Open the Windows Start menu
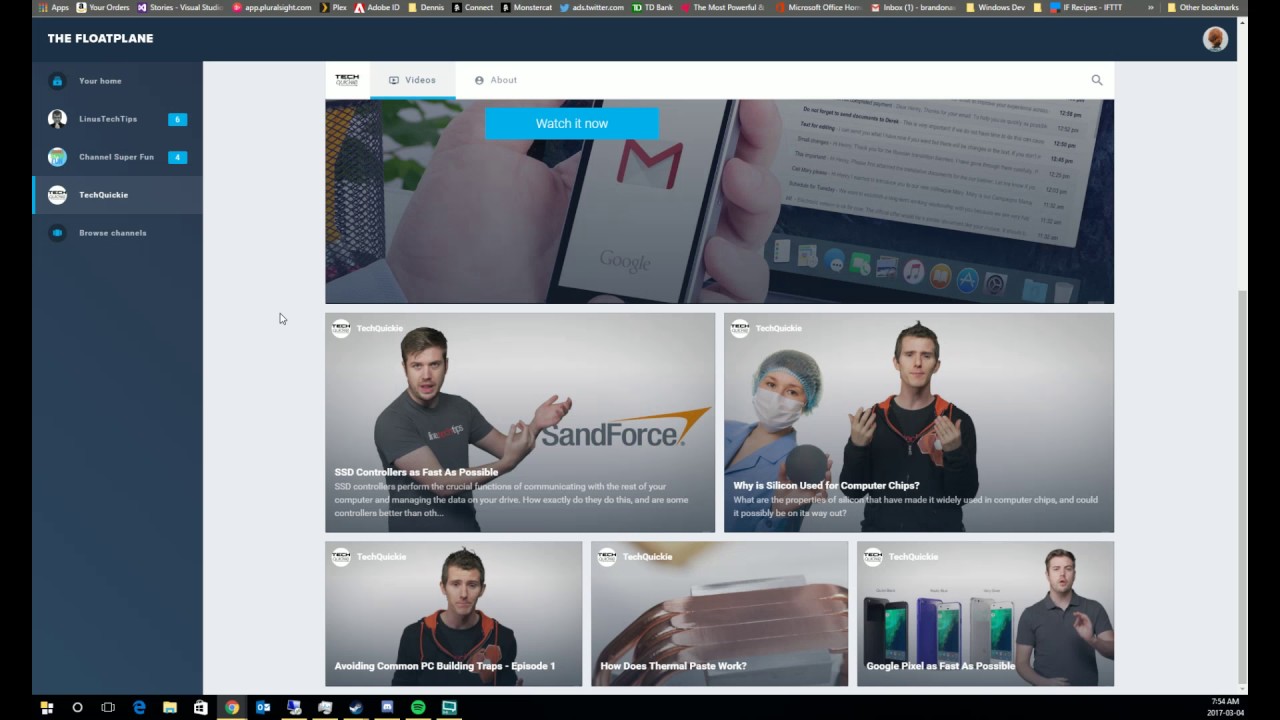This screenshot has height=720, width=1280. [46, 707]
